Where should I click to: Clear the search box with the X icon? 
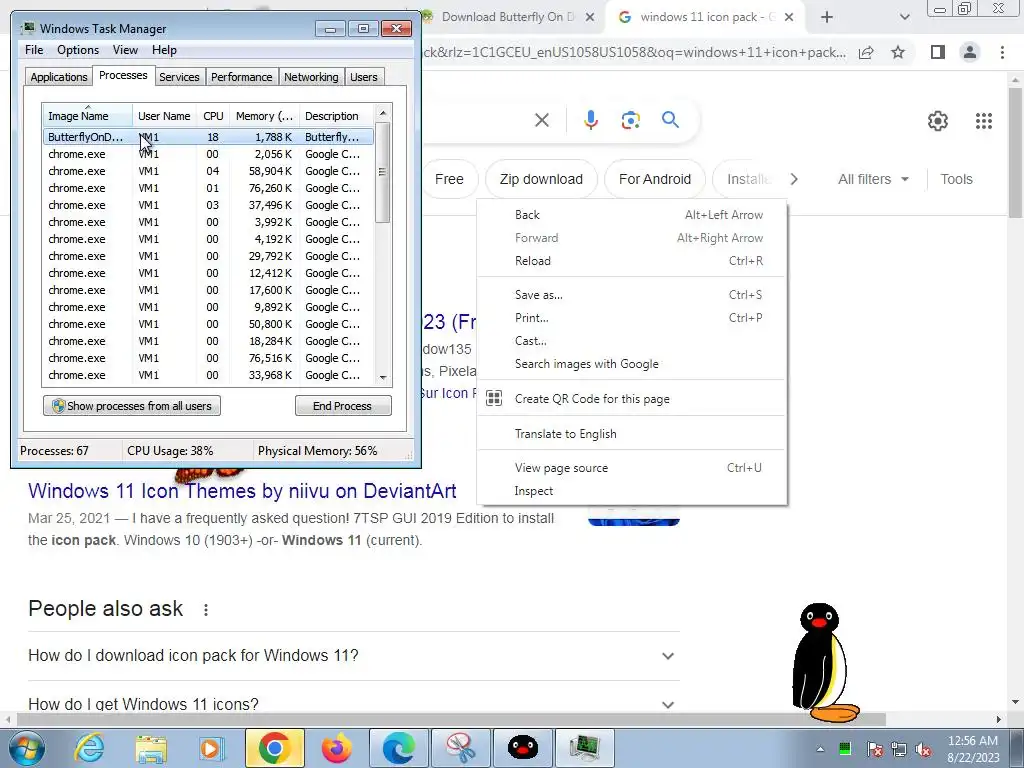click(x=541, y=120)
